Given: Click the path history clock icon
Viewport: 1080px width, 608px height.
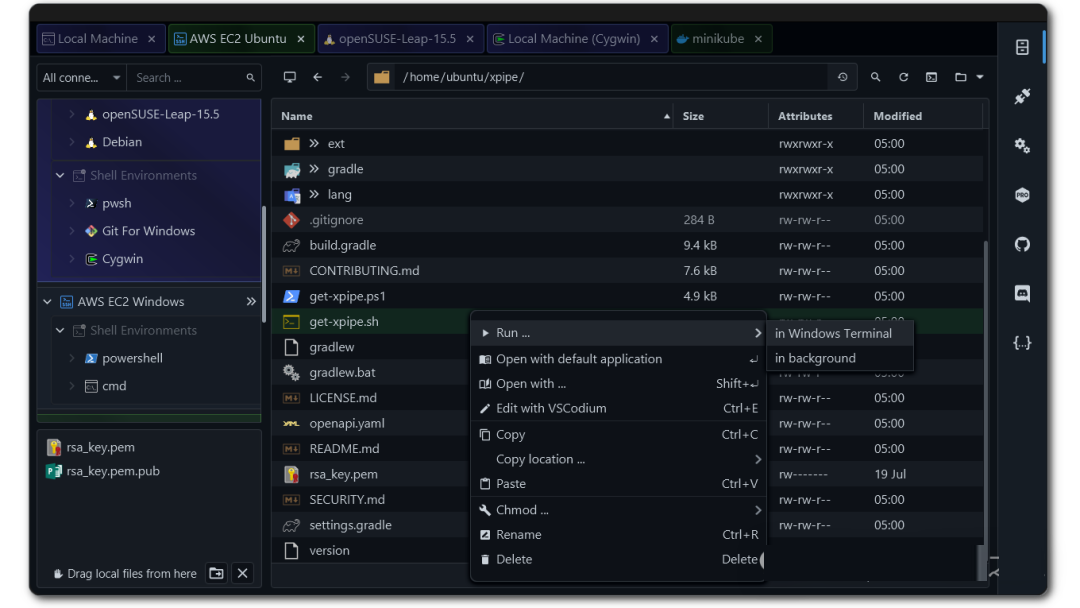Looking at the screenshot, I should click(843, 77).
